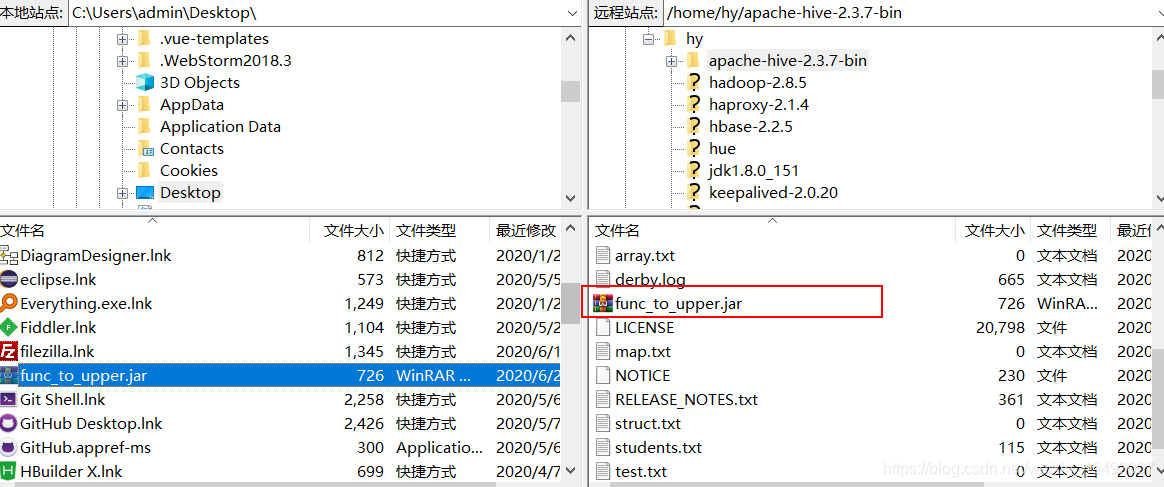
Task: Collapse the hy remote folder node
Action: click(649, 39)
